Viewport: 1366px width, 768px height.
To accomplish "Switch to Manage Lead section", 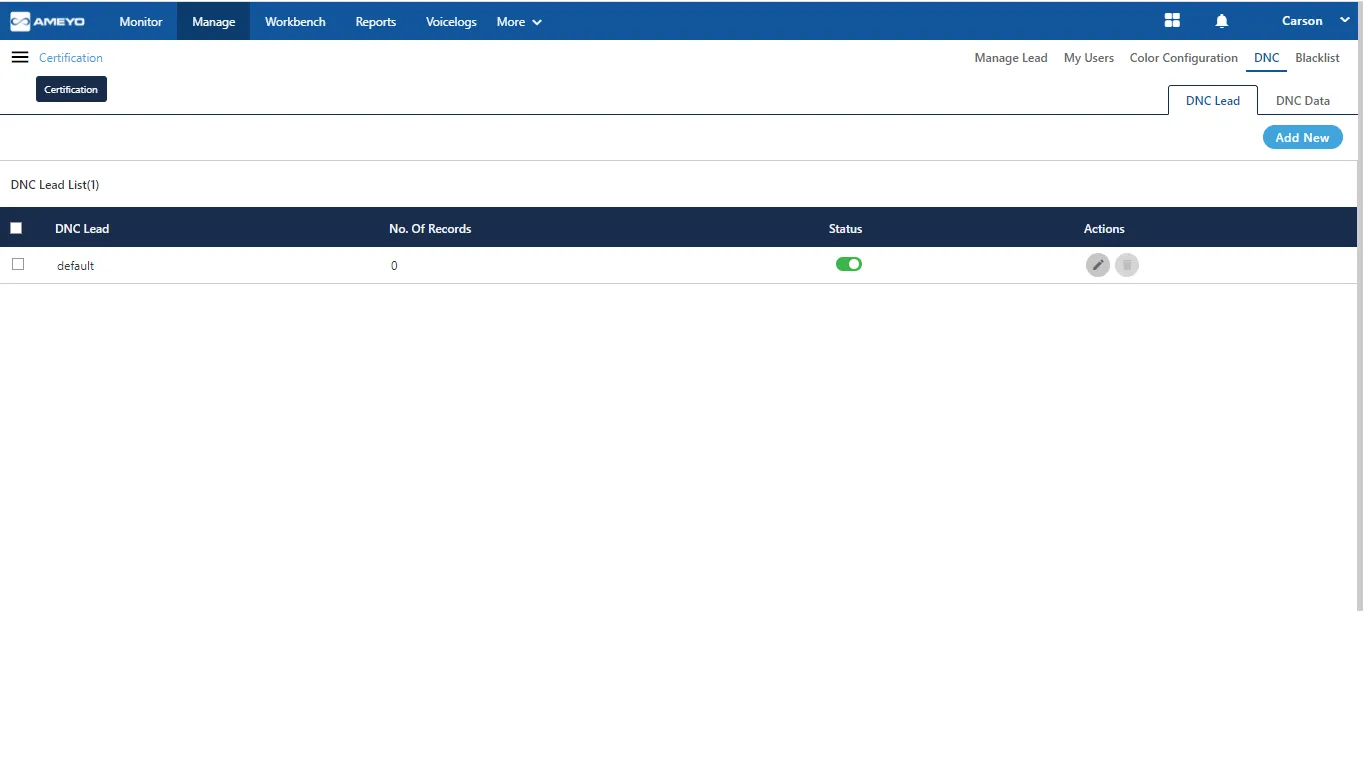I will pyautogui.click(x=1011, y=58).
